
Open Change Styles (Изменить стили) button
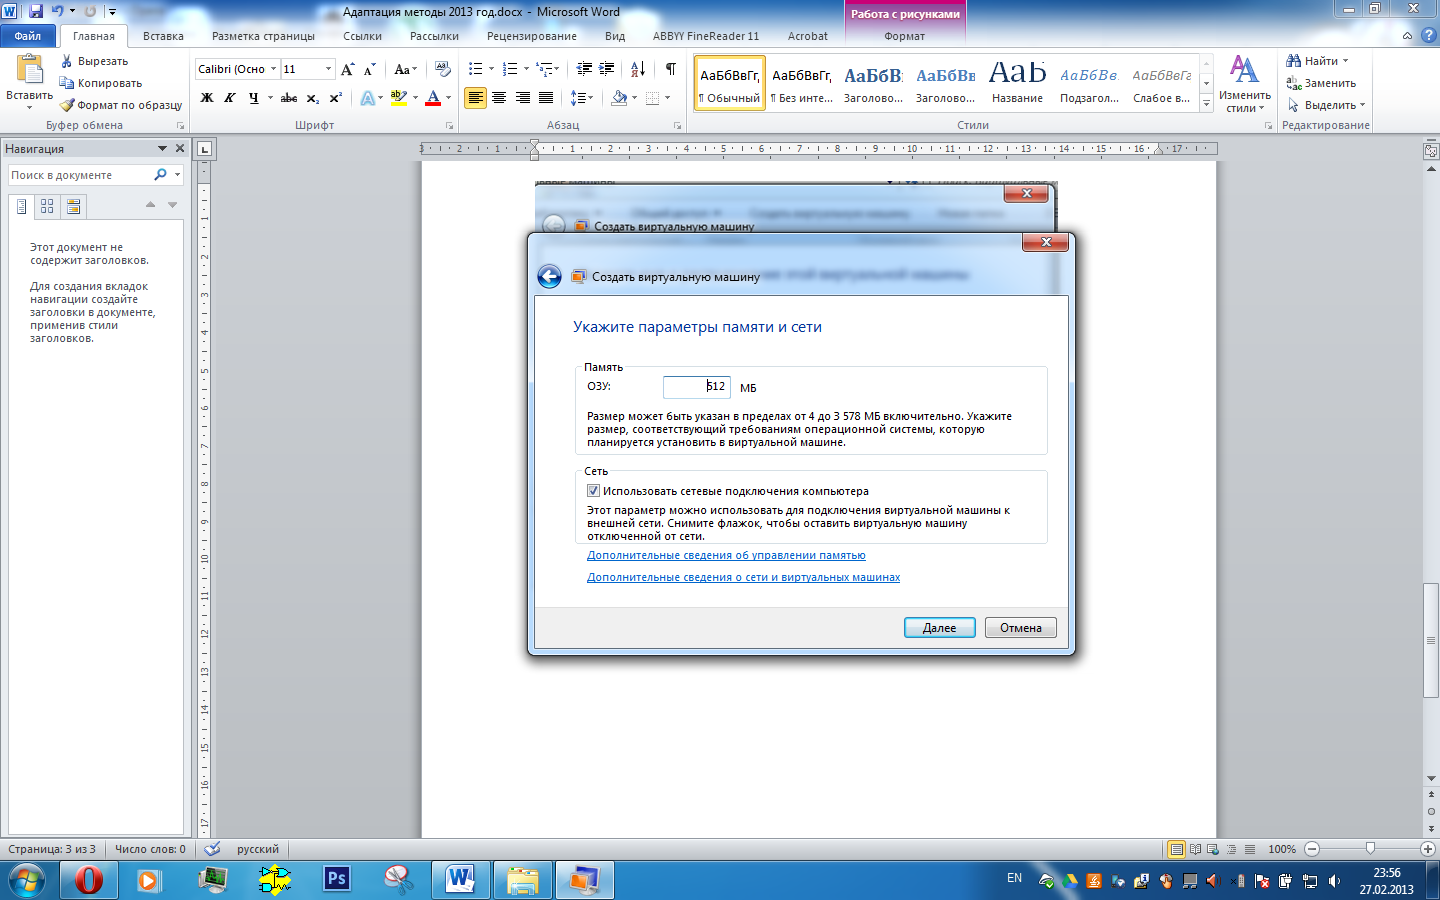click(x=1244, y=84)
